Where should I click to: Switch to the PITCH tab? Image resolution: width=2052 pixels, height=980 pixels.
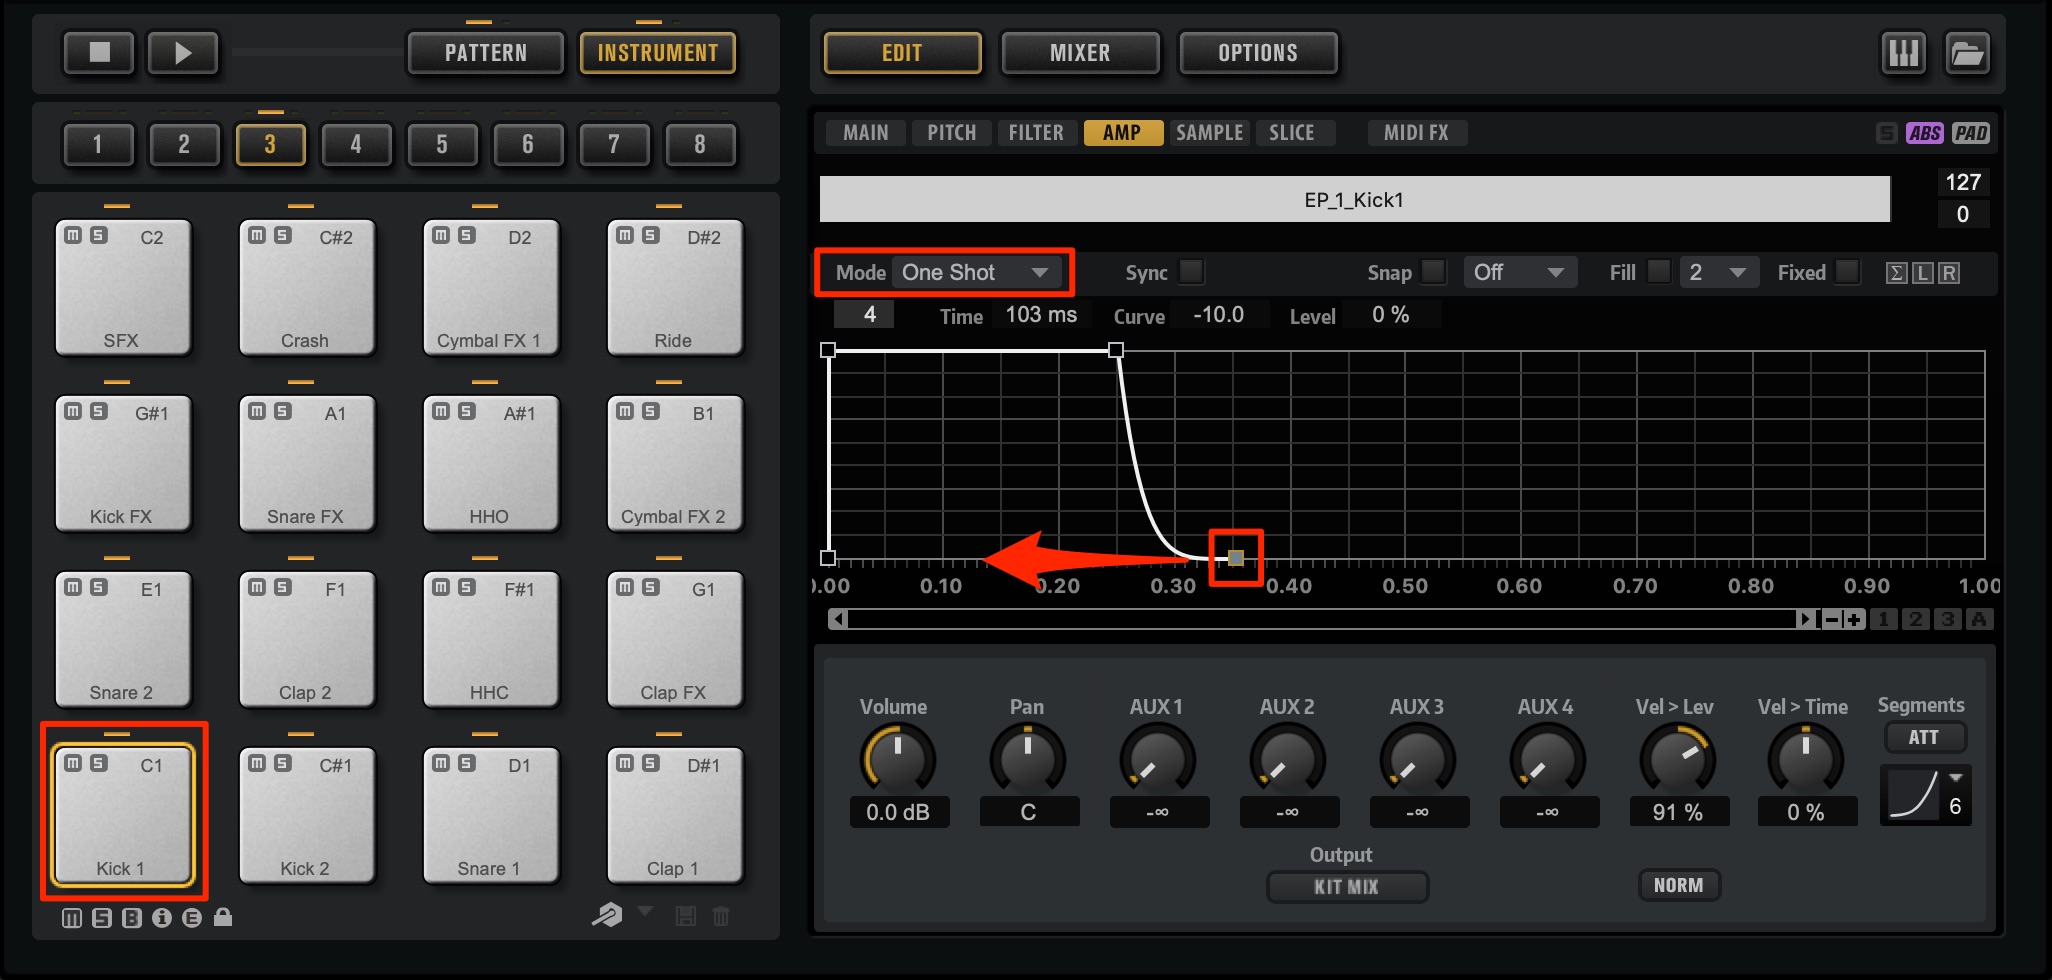951,133
